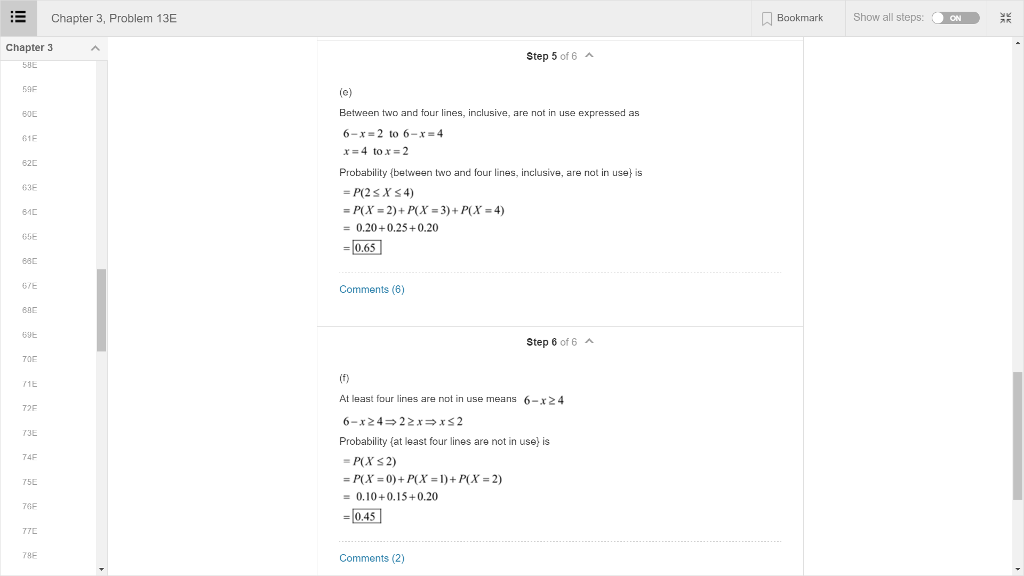Screen dimensions: 1024x576
Task: Click the Chapter 3, Problem 13E title
Action: [115, 17]
